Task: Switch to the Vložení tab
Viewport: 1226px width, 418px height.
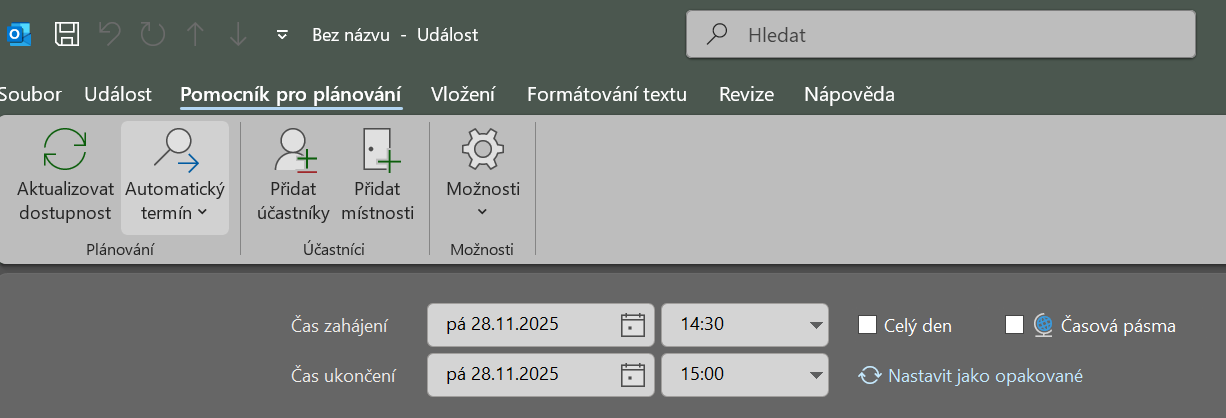Action: click(x=463, y=95)
